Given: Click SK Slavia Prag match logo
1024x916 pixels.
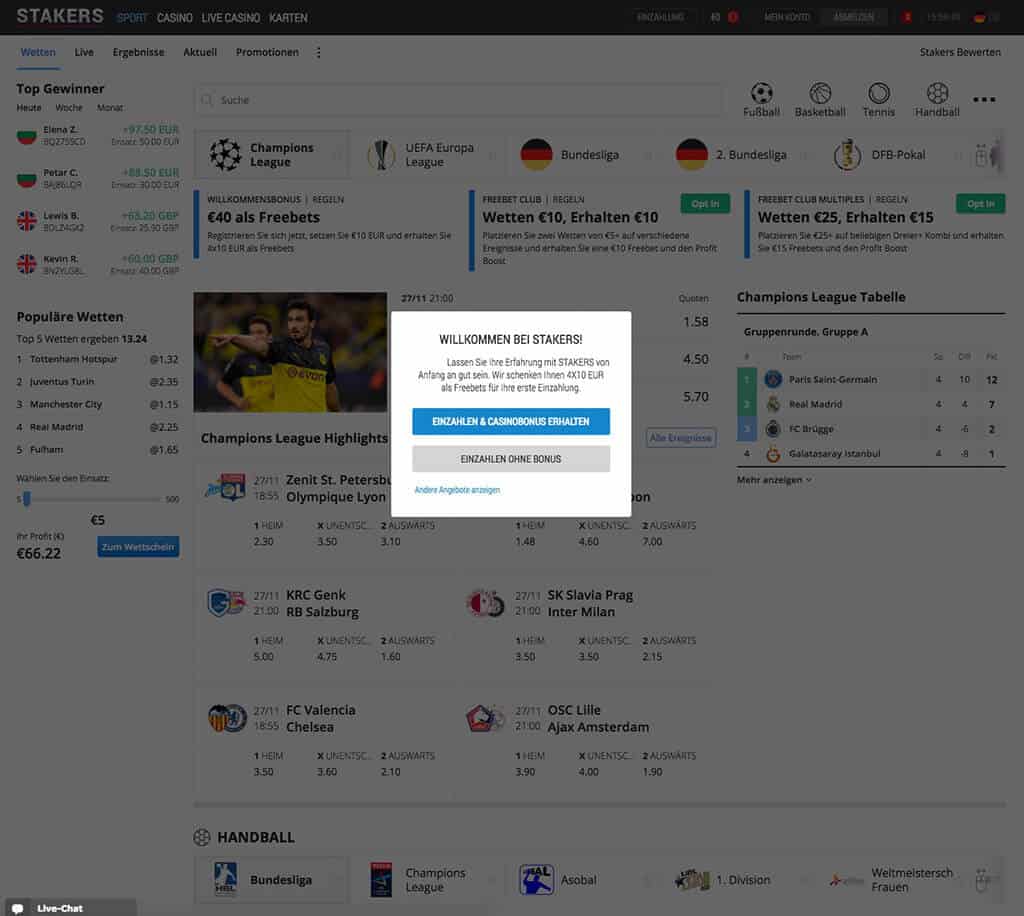Looking at the screenshot, I should pyautogui.click(x=485, y=603).
